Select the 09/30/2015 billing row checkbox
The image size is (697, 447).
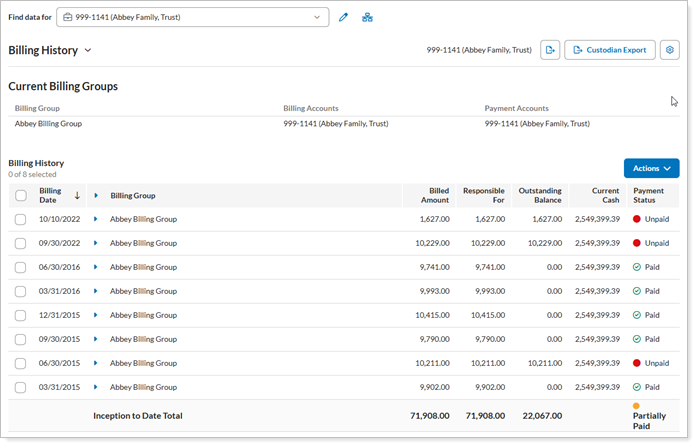(21, 339)
